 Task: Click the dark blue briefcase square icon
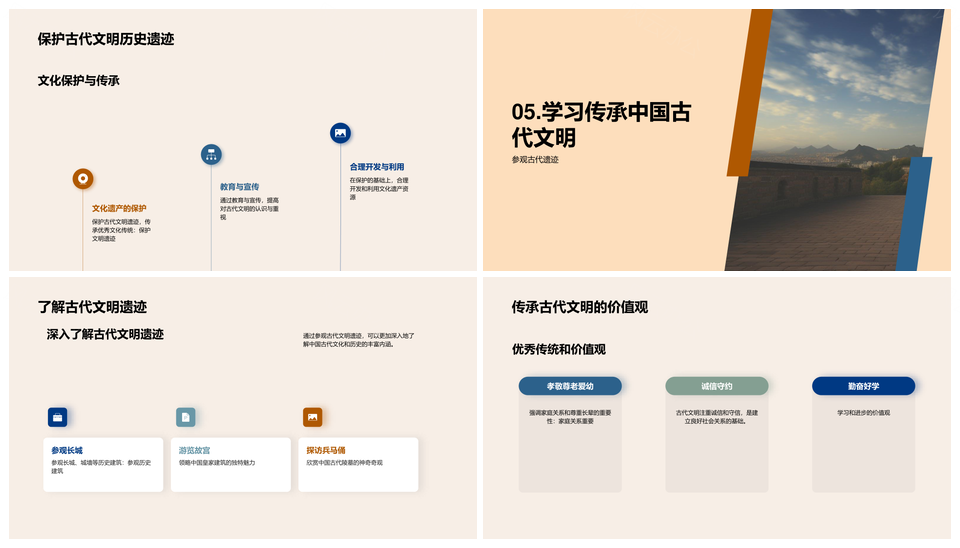click(58, 417)
